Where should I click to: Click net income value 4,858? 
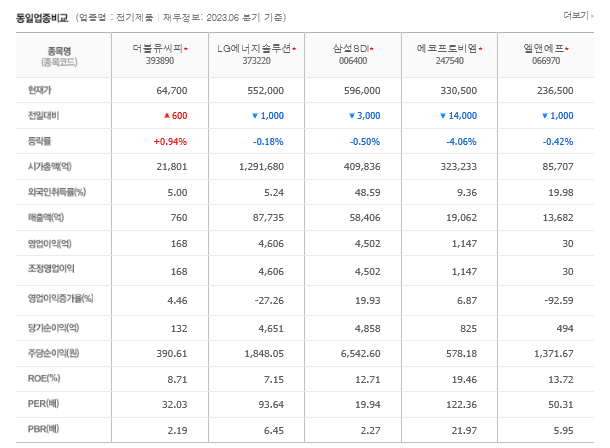click(368, 329)
